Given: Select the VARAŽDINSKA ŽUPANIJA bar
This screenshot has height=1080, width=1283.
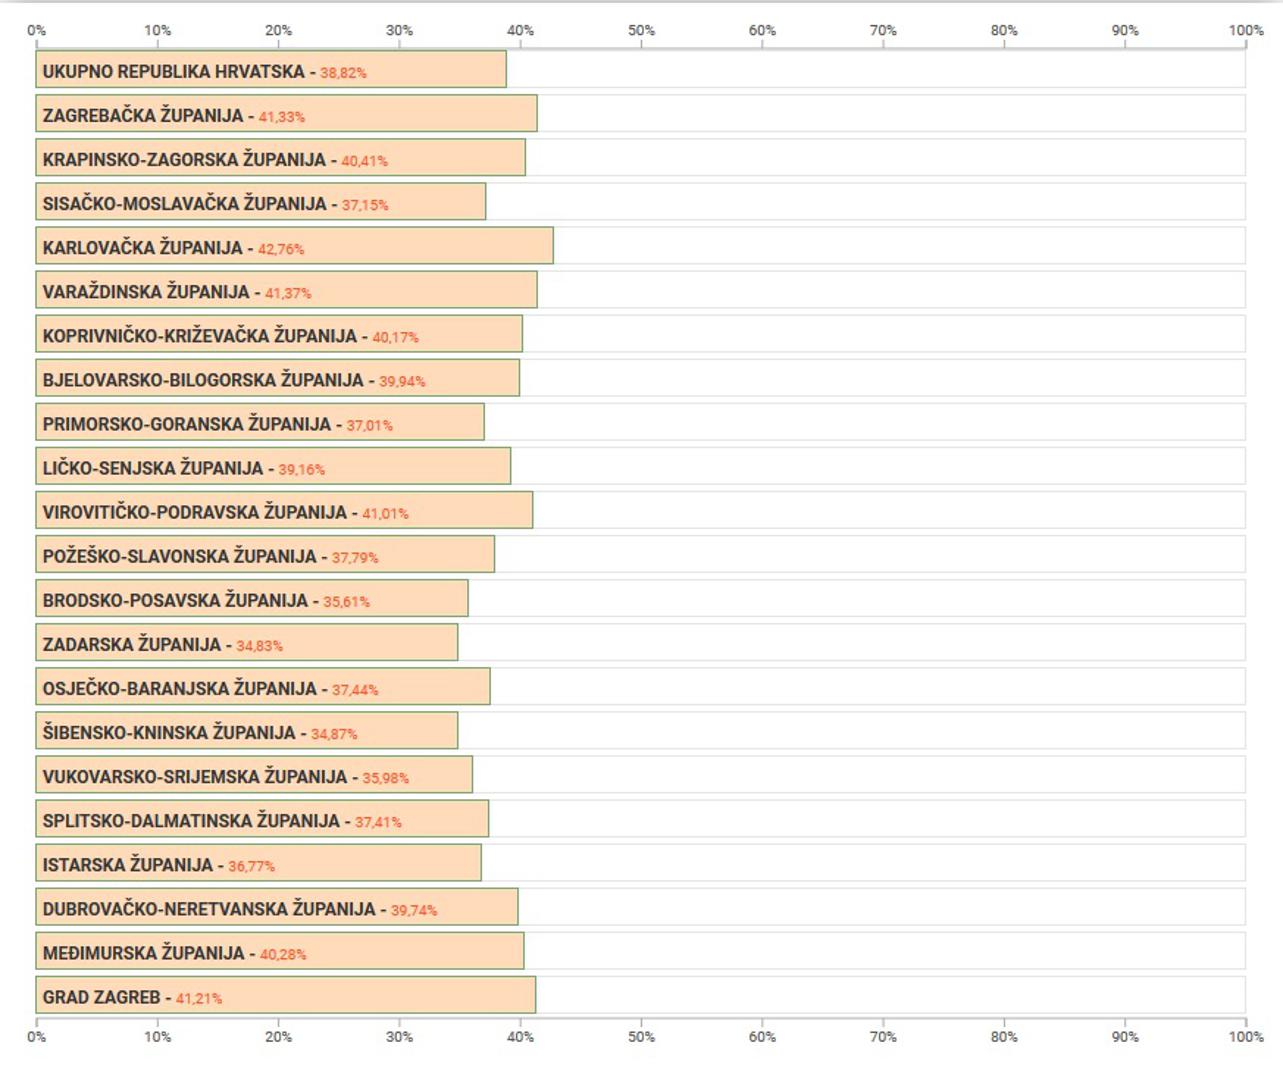Looking at the screenshot, I should pos(286,290).
